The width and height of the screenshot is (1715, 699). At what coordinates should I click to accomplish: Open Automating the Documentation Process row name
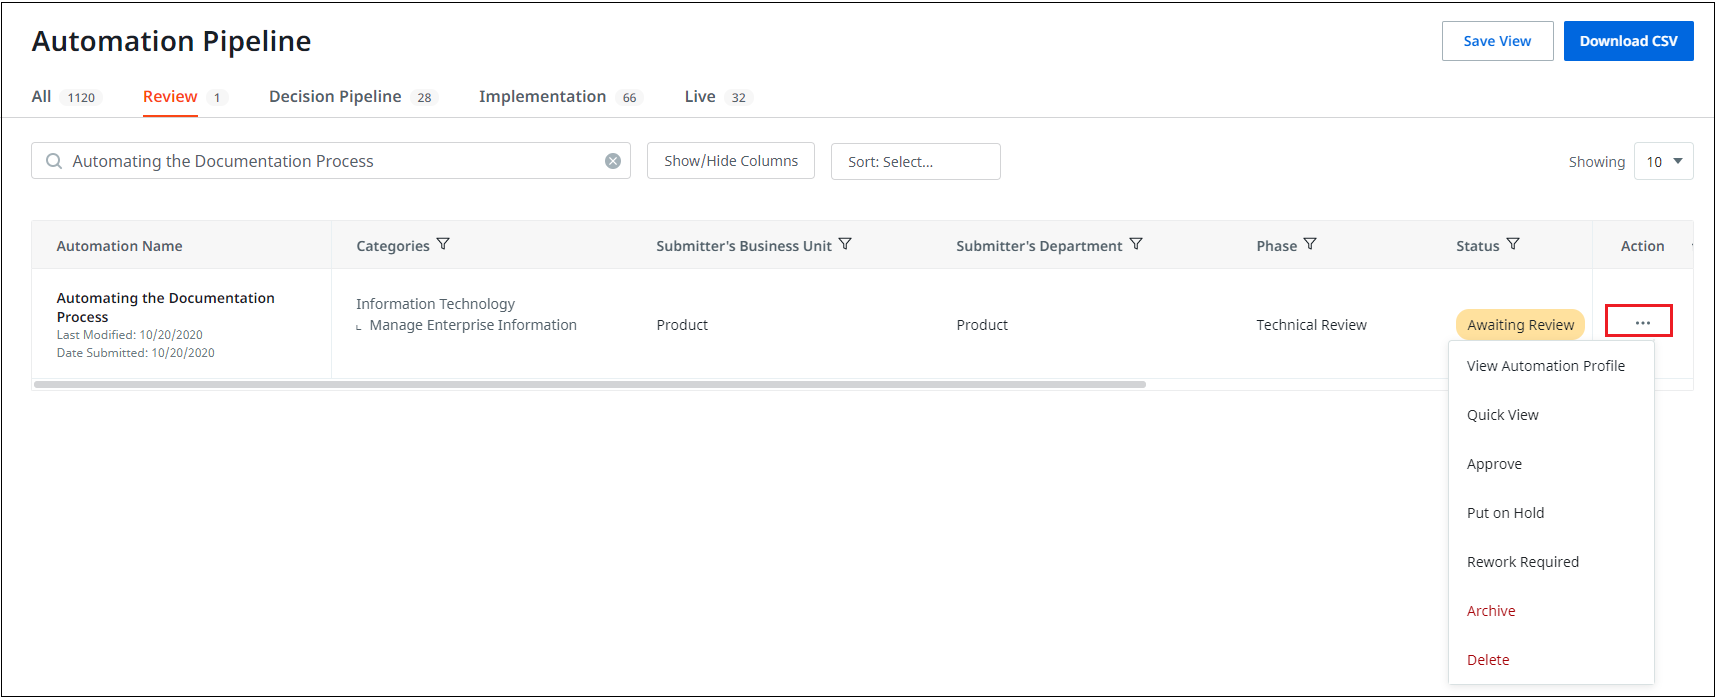coord(165,307)
